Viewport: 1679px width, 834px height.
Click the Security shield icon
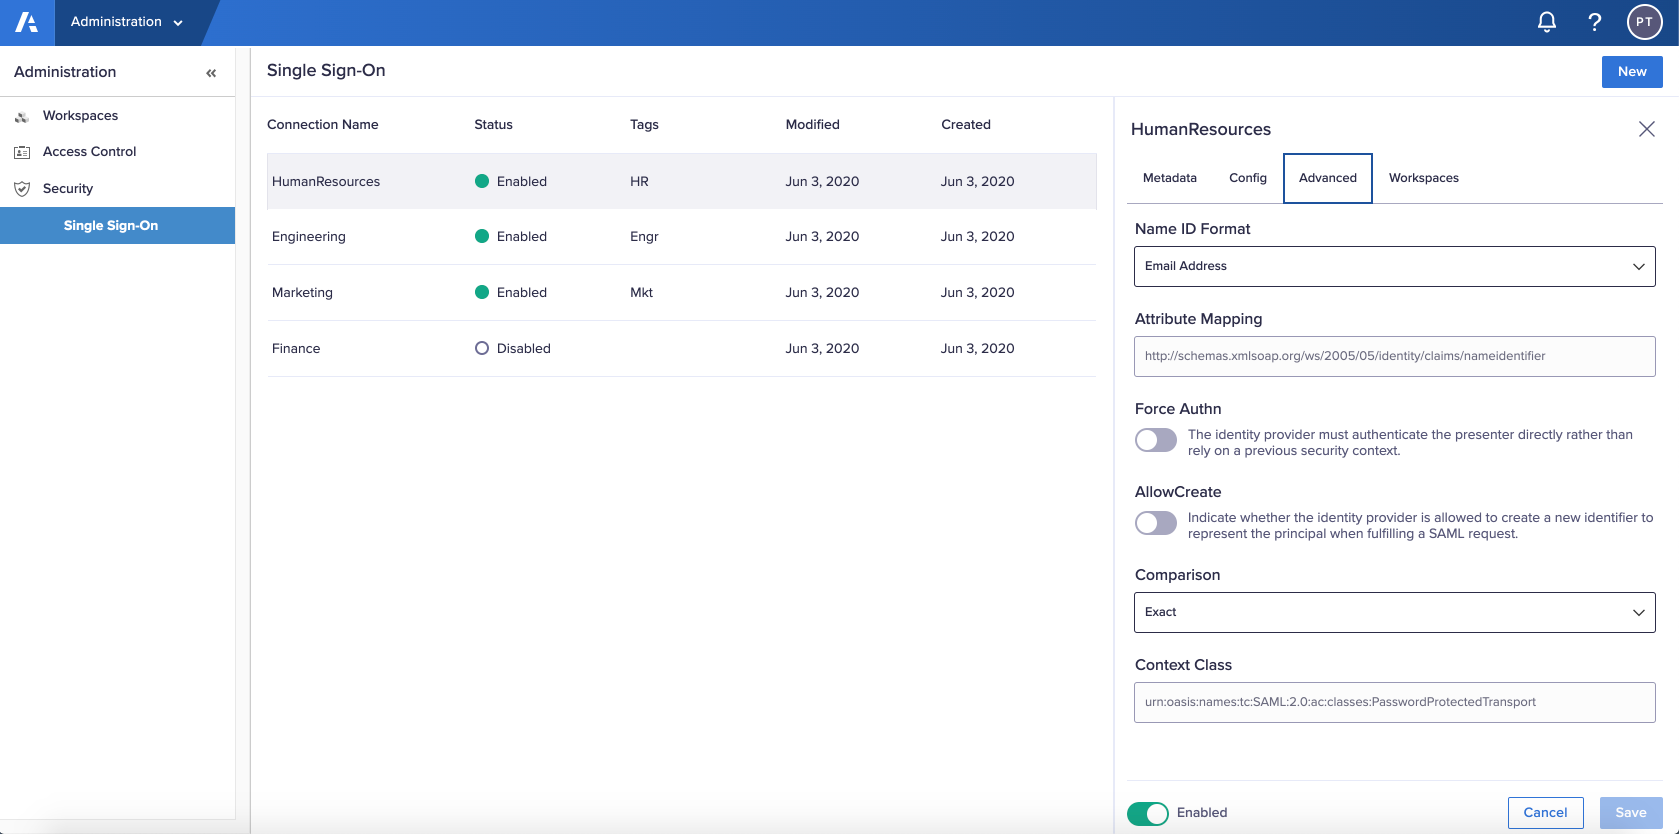click(x=22, y=189)
